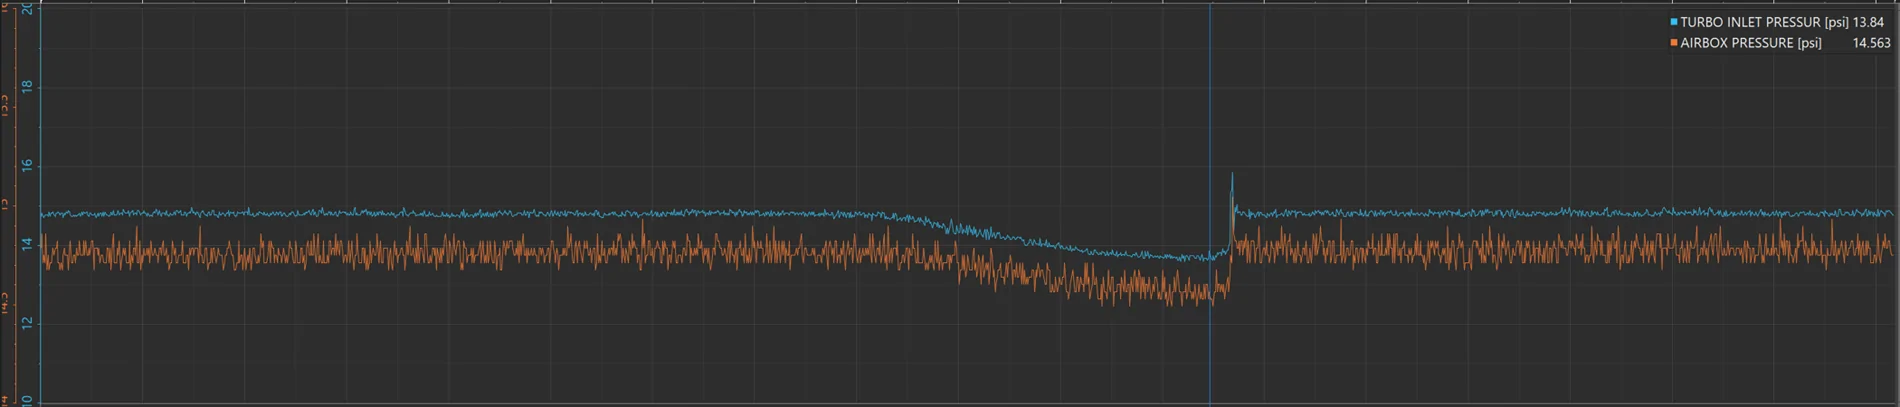1900x407 pixels.
Task: Click the orange vertical axis line
Action: tap(16, 200)
